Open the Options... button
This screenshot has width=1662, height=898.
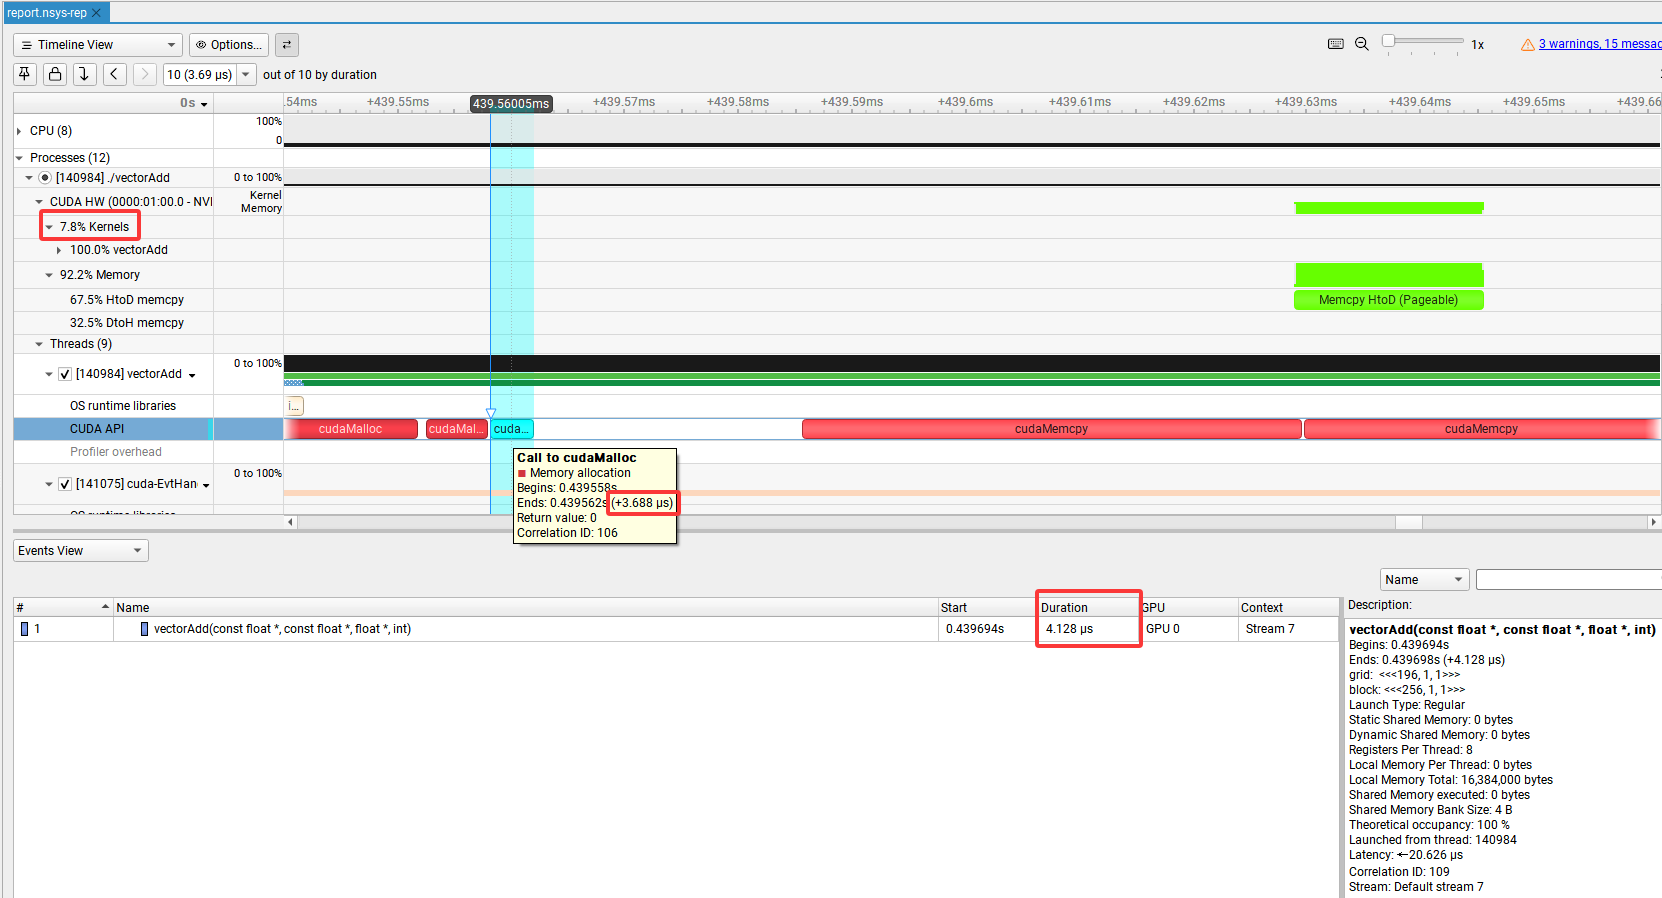(229, 45)
